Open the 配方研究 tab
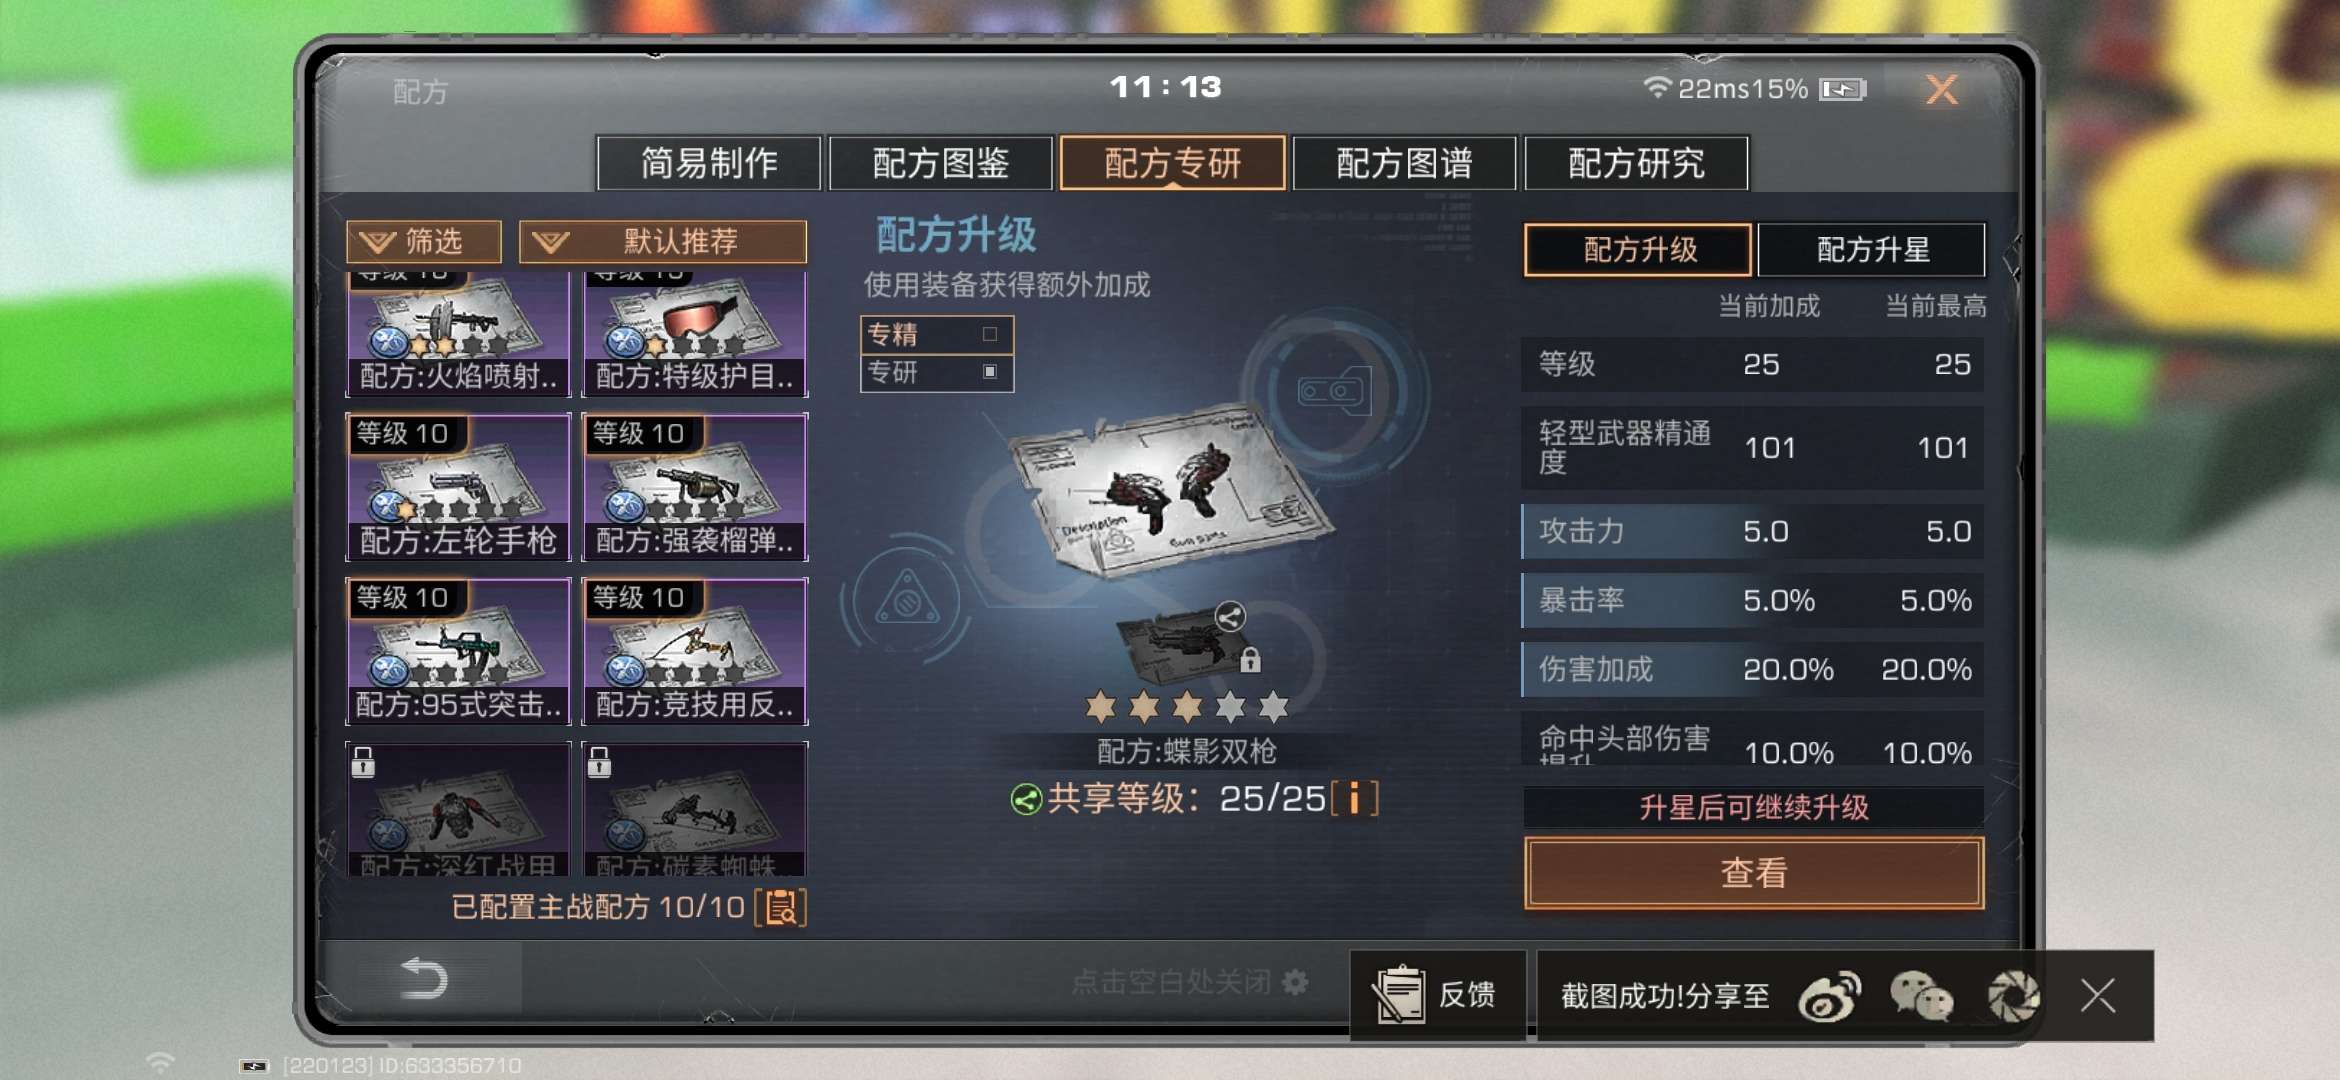Screen dimensions: 2340x1080 tap(1636, 163)
